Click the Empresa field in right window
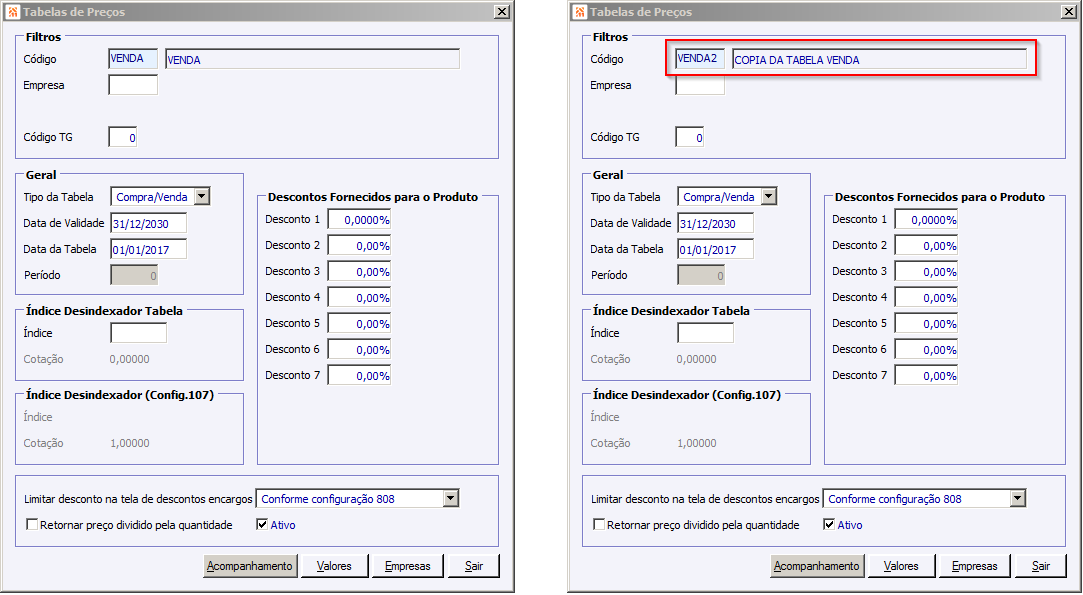The image size is (1083, 595). pyautogui.click(x=700, y=85)
